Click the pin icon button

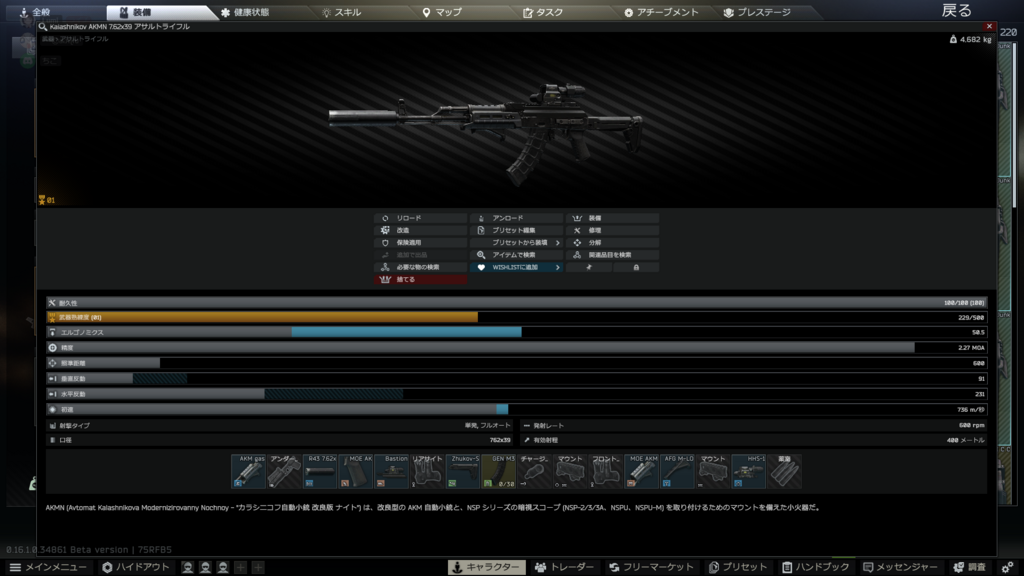589,267
